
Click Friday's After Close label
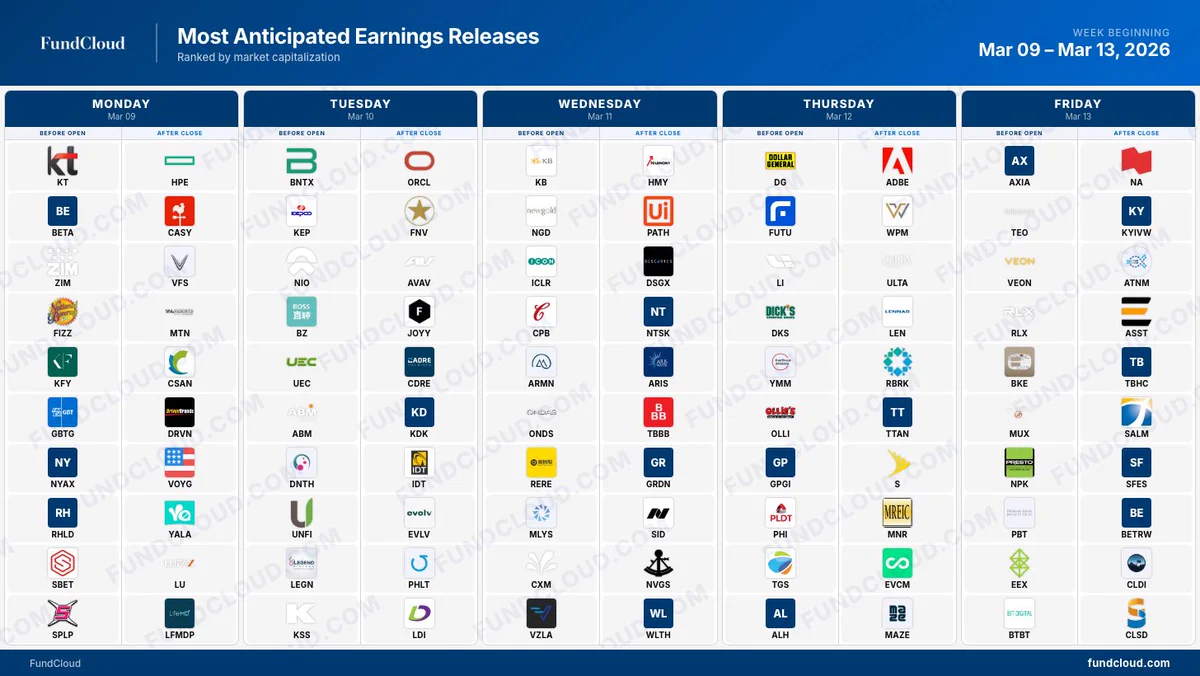1137,133
